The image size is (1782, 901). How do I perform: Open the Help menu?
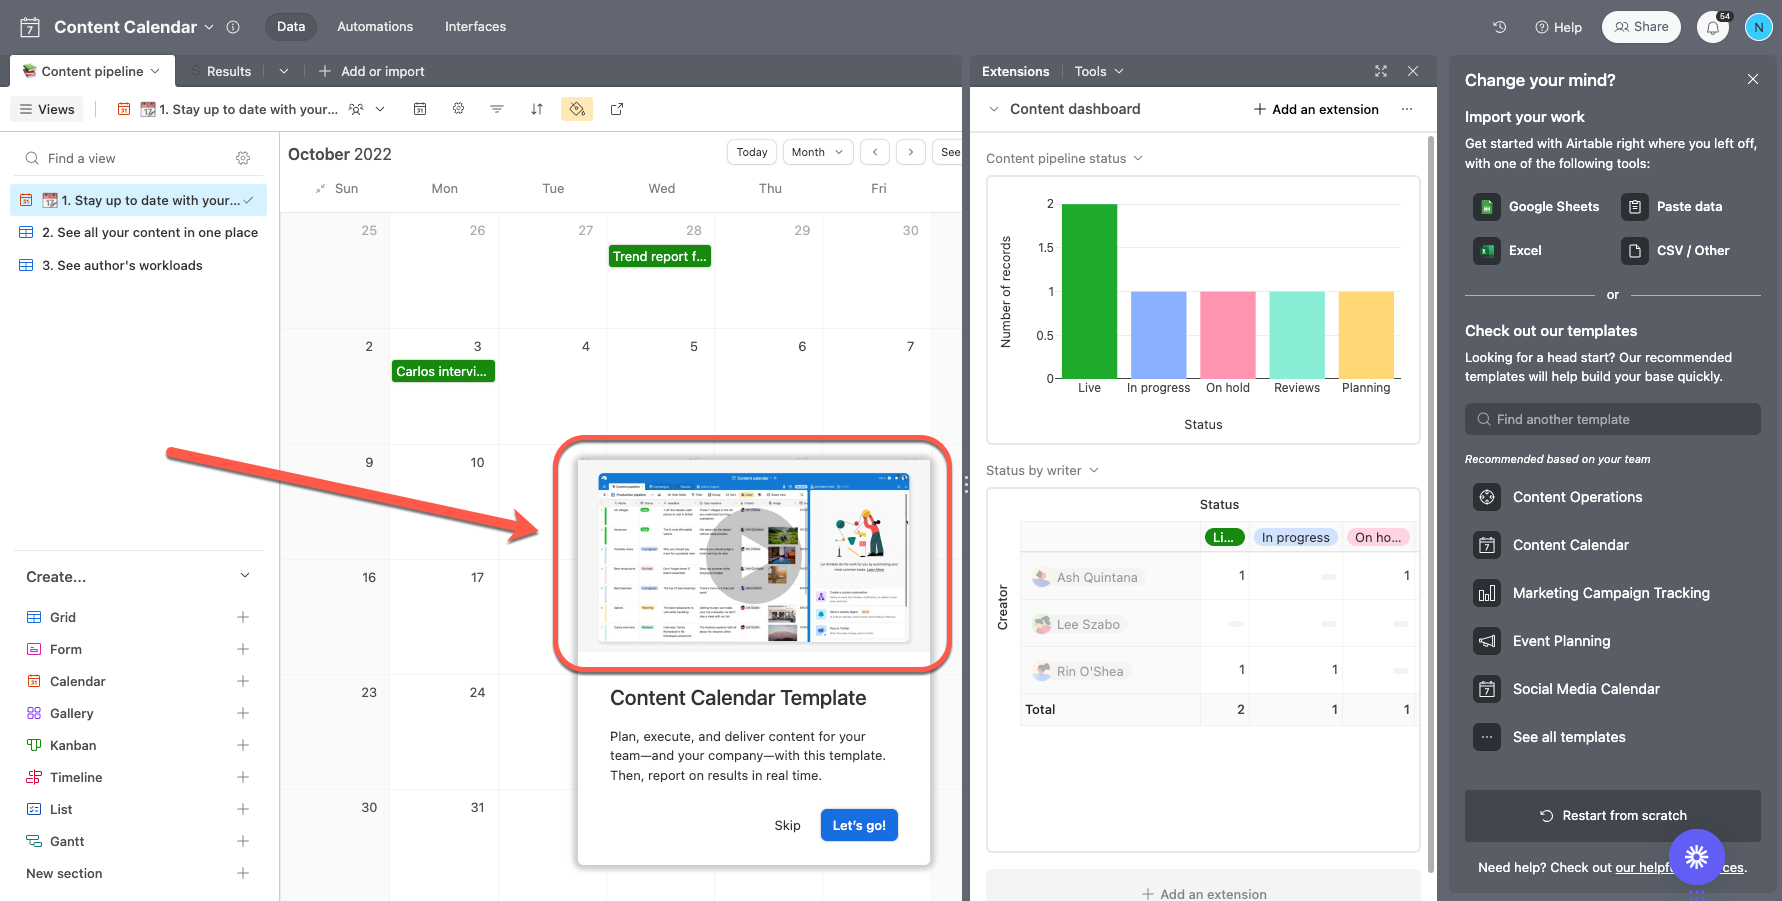(x=1559, y=27)
